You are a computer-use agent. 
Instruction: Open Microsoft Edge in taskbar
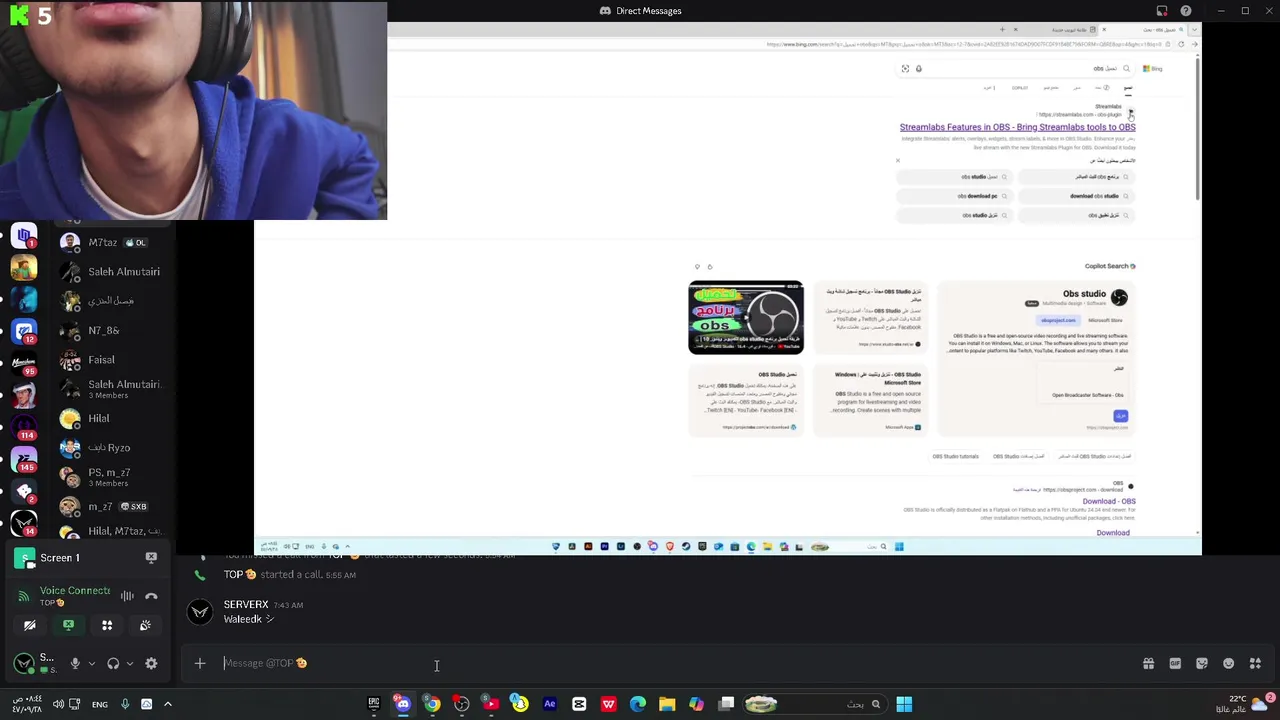(x=638, y=704)
